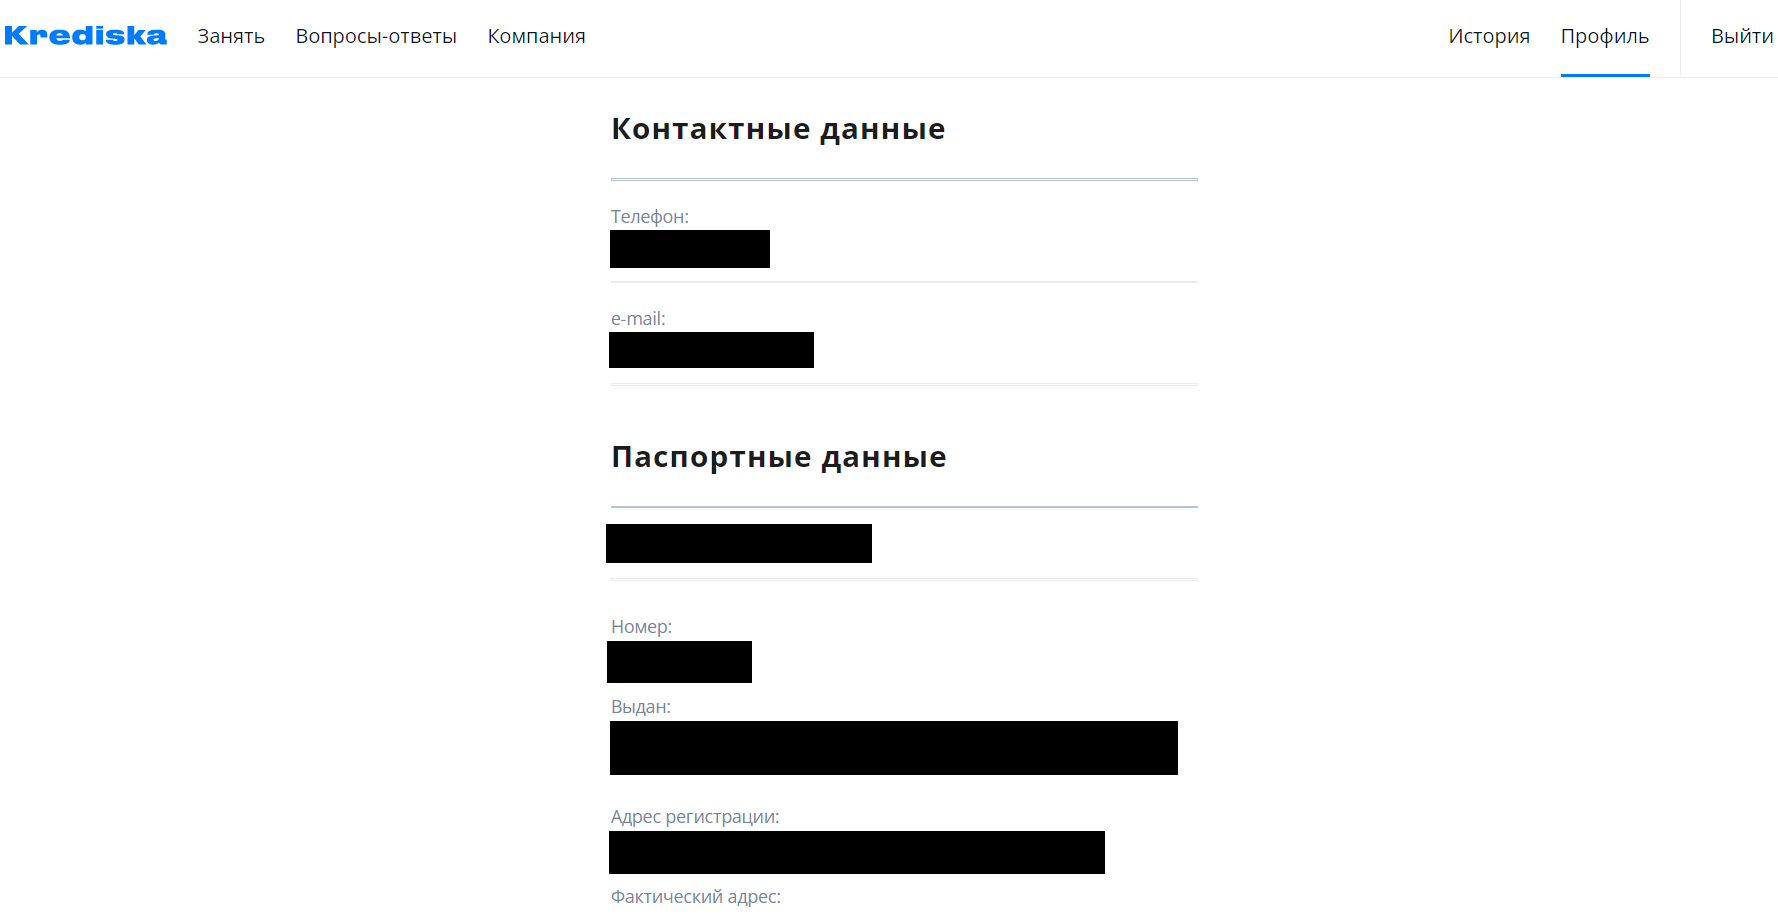Viewport: 1778px width, 916px height.
Task: Click the Krediska logo
Action: coord(85,36)
